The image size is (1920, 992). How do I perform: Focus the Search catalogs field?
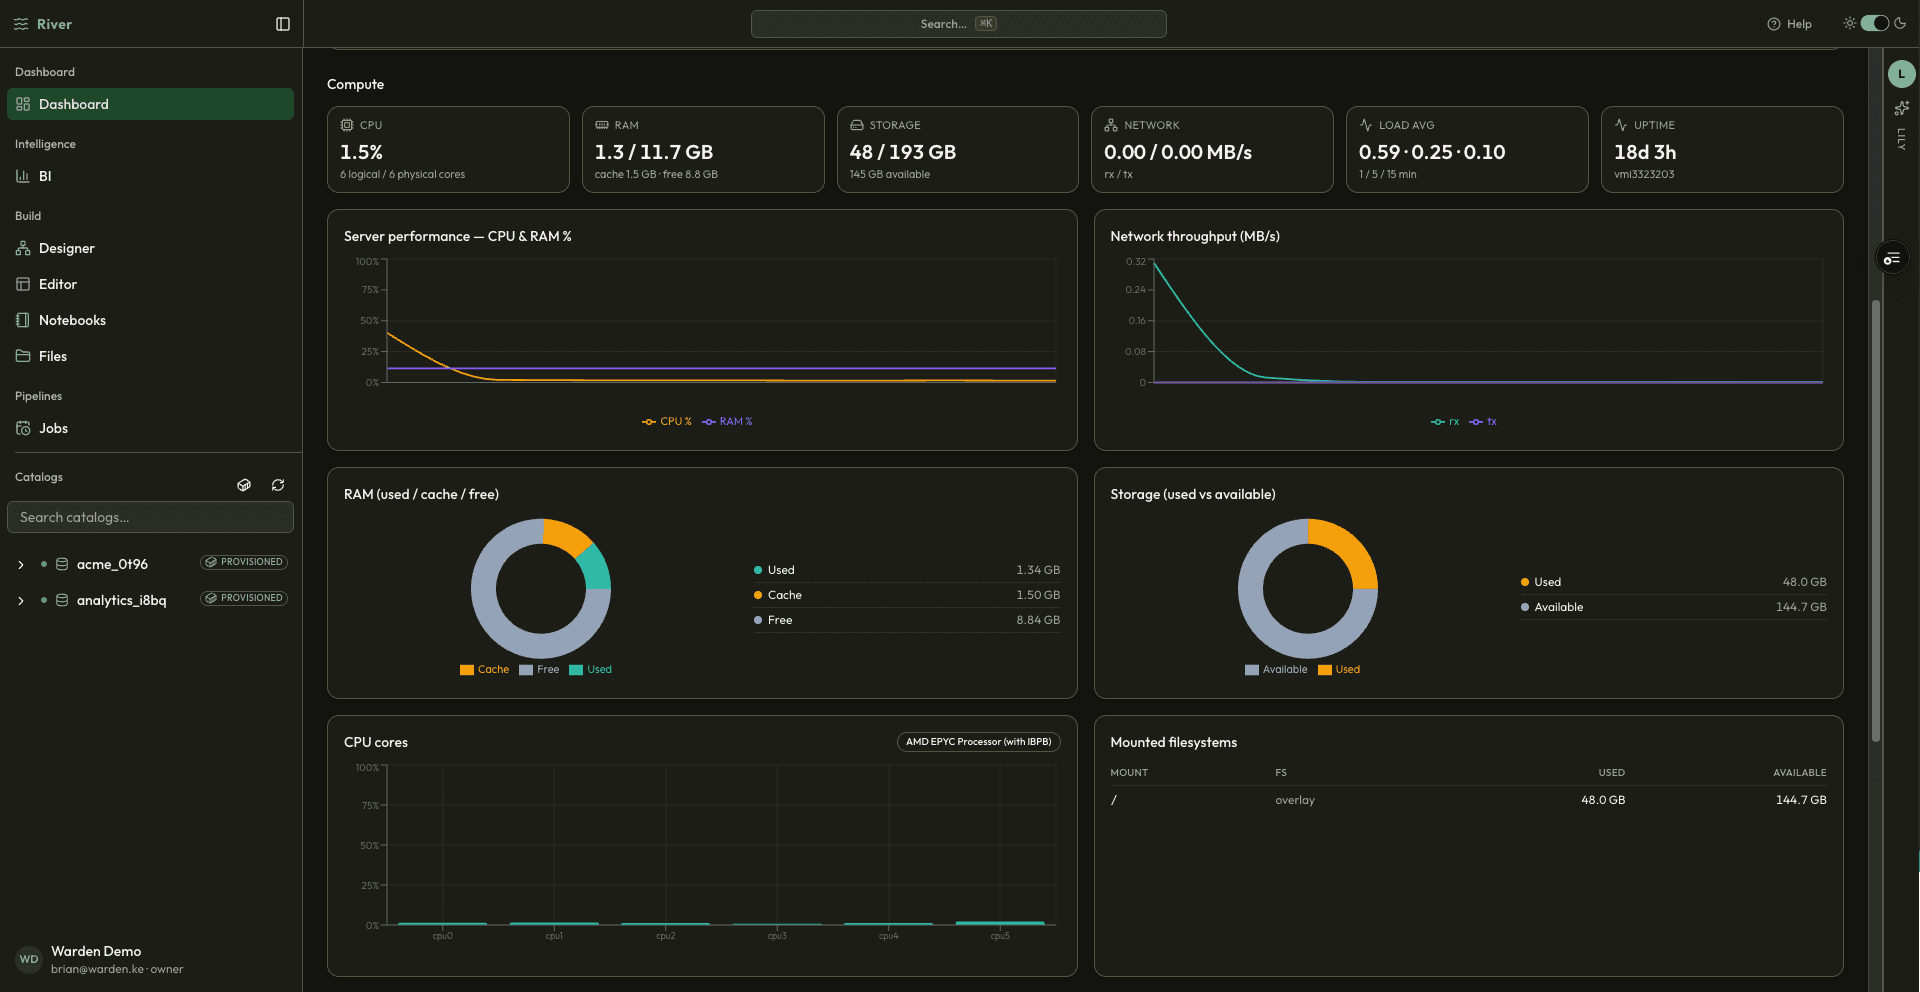(150, 517)
